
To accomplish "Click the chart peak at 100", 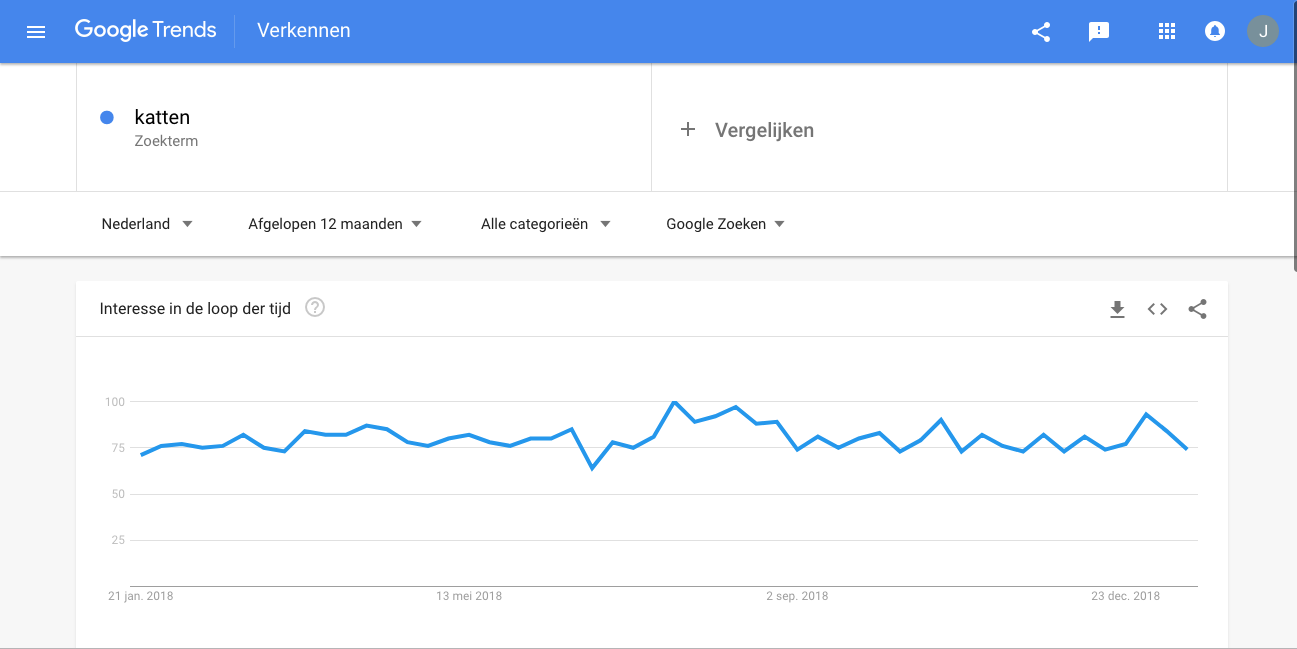I will click(675, 402).
